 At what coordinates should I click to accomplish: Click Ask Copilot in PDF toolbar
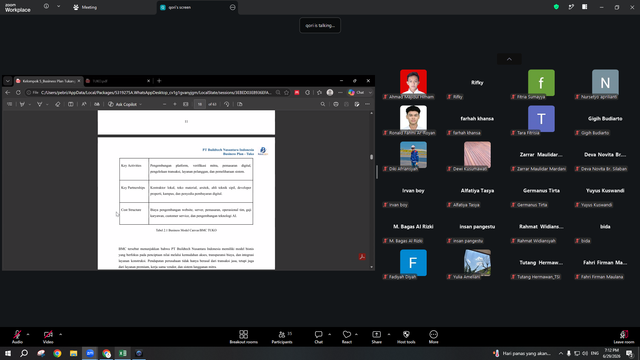point(125,104)
